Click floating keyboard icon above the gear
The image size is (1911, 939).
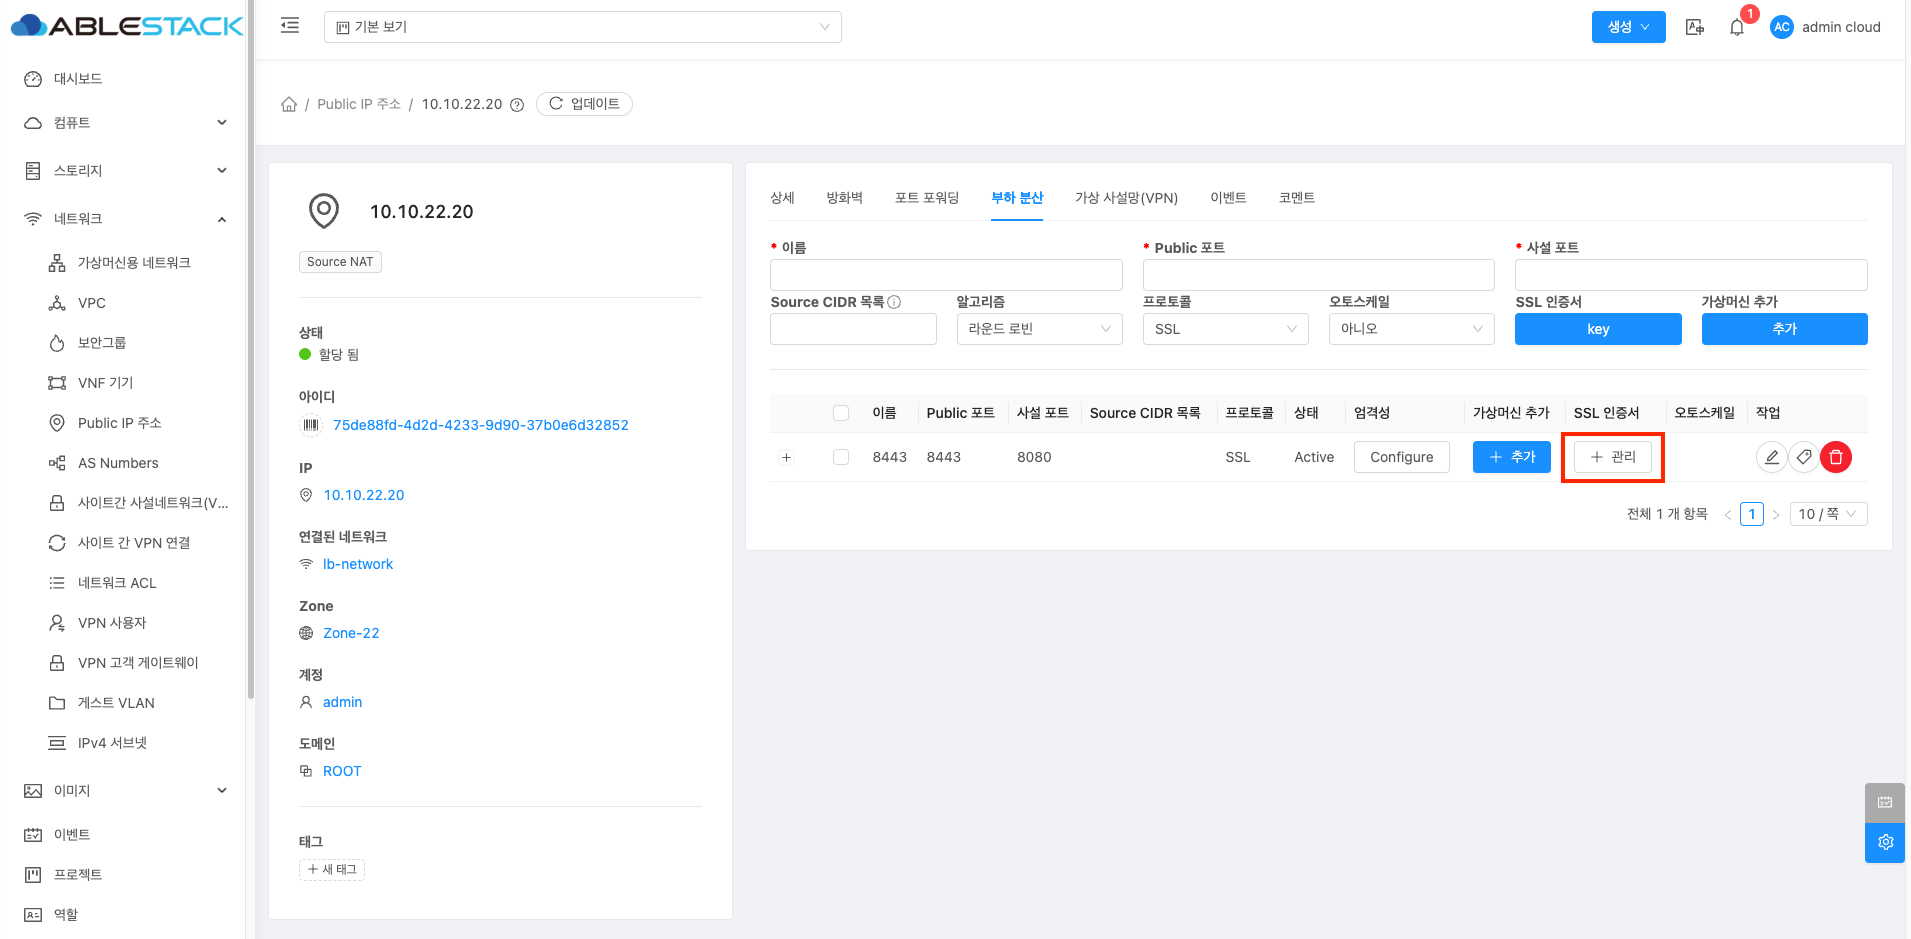(1885, 802)
